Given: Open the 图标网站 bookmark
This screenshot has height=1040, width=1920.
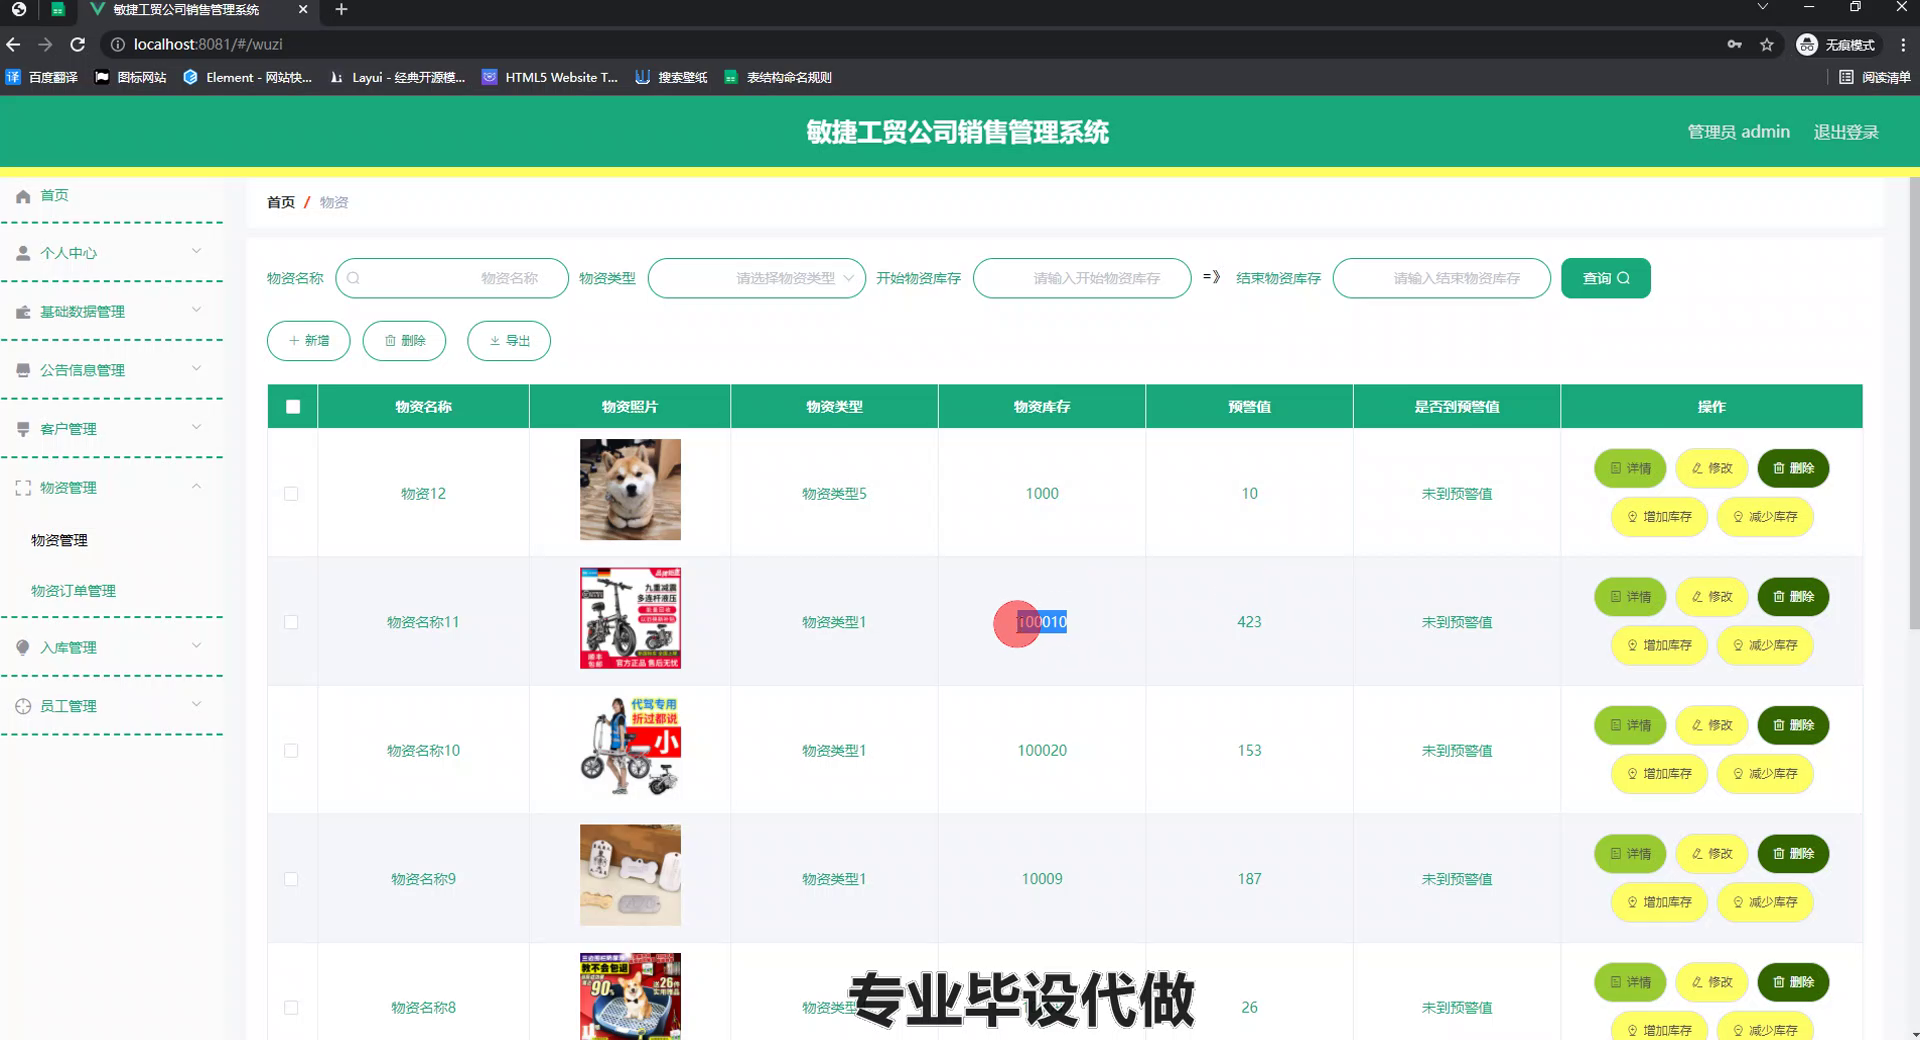Looking at the screenshot, I should click(x=130, y=77).
